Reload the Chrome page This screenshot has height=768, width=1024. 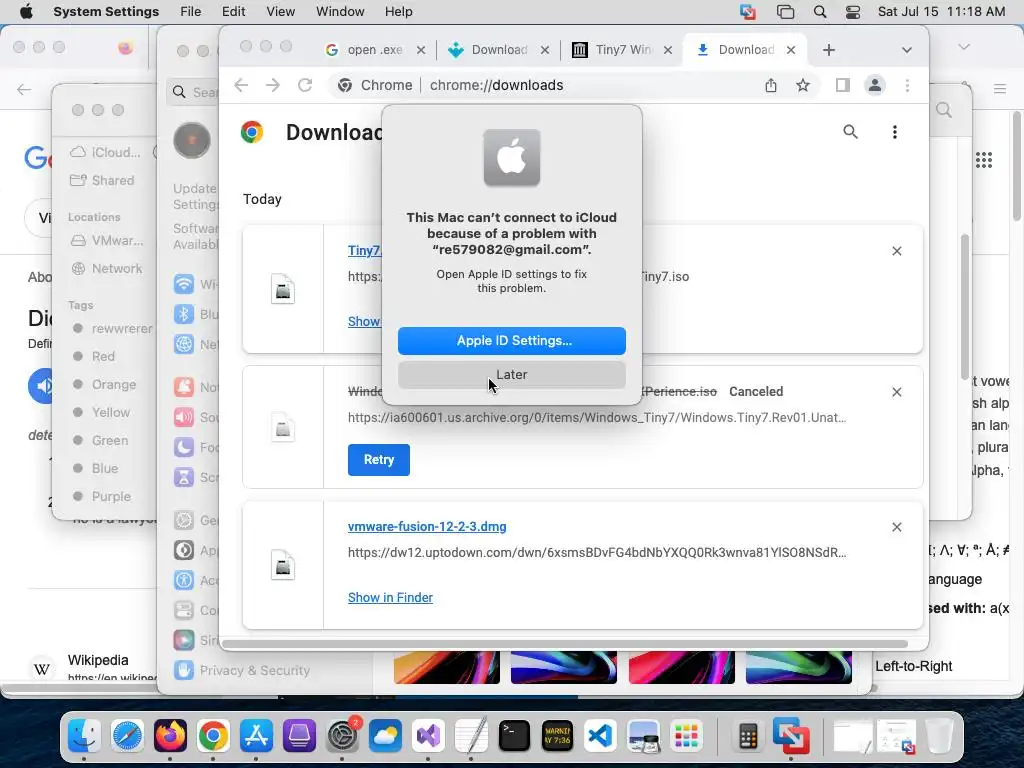tap(305, 86)
